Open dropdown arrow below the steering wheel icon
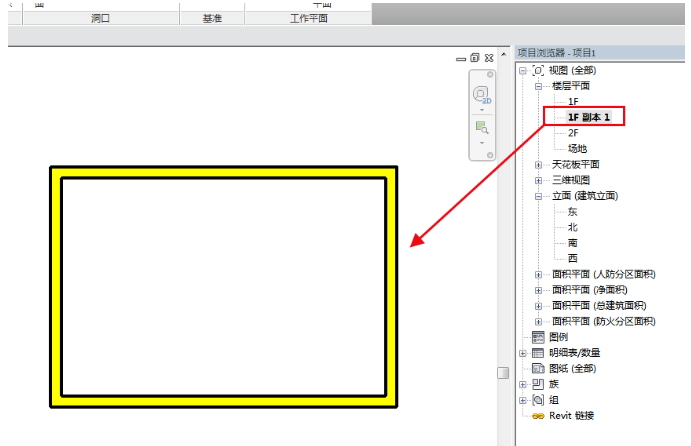 (482, 110)
